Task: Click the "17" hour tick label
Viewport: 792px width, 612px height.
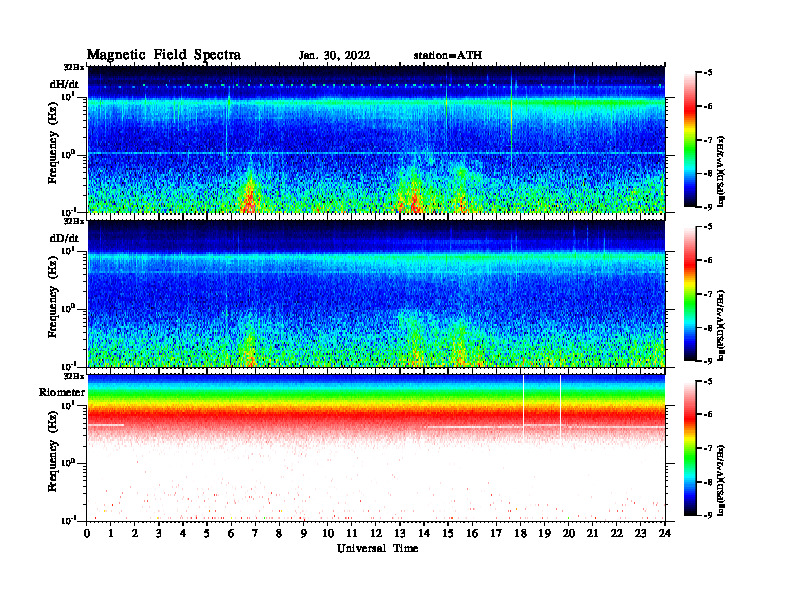Action: tap(497, 534)
